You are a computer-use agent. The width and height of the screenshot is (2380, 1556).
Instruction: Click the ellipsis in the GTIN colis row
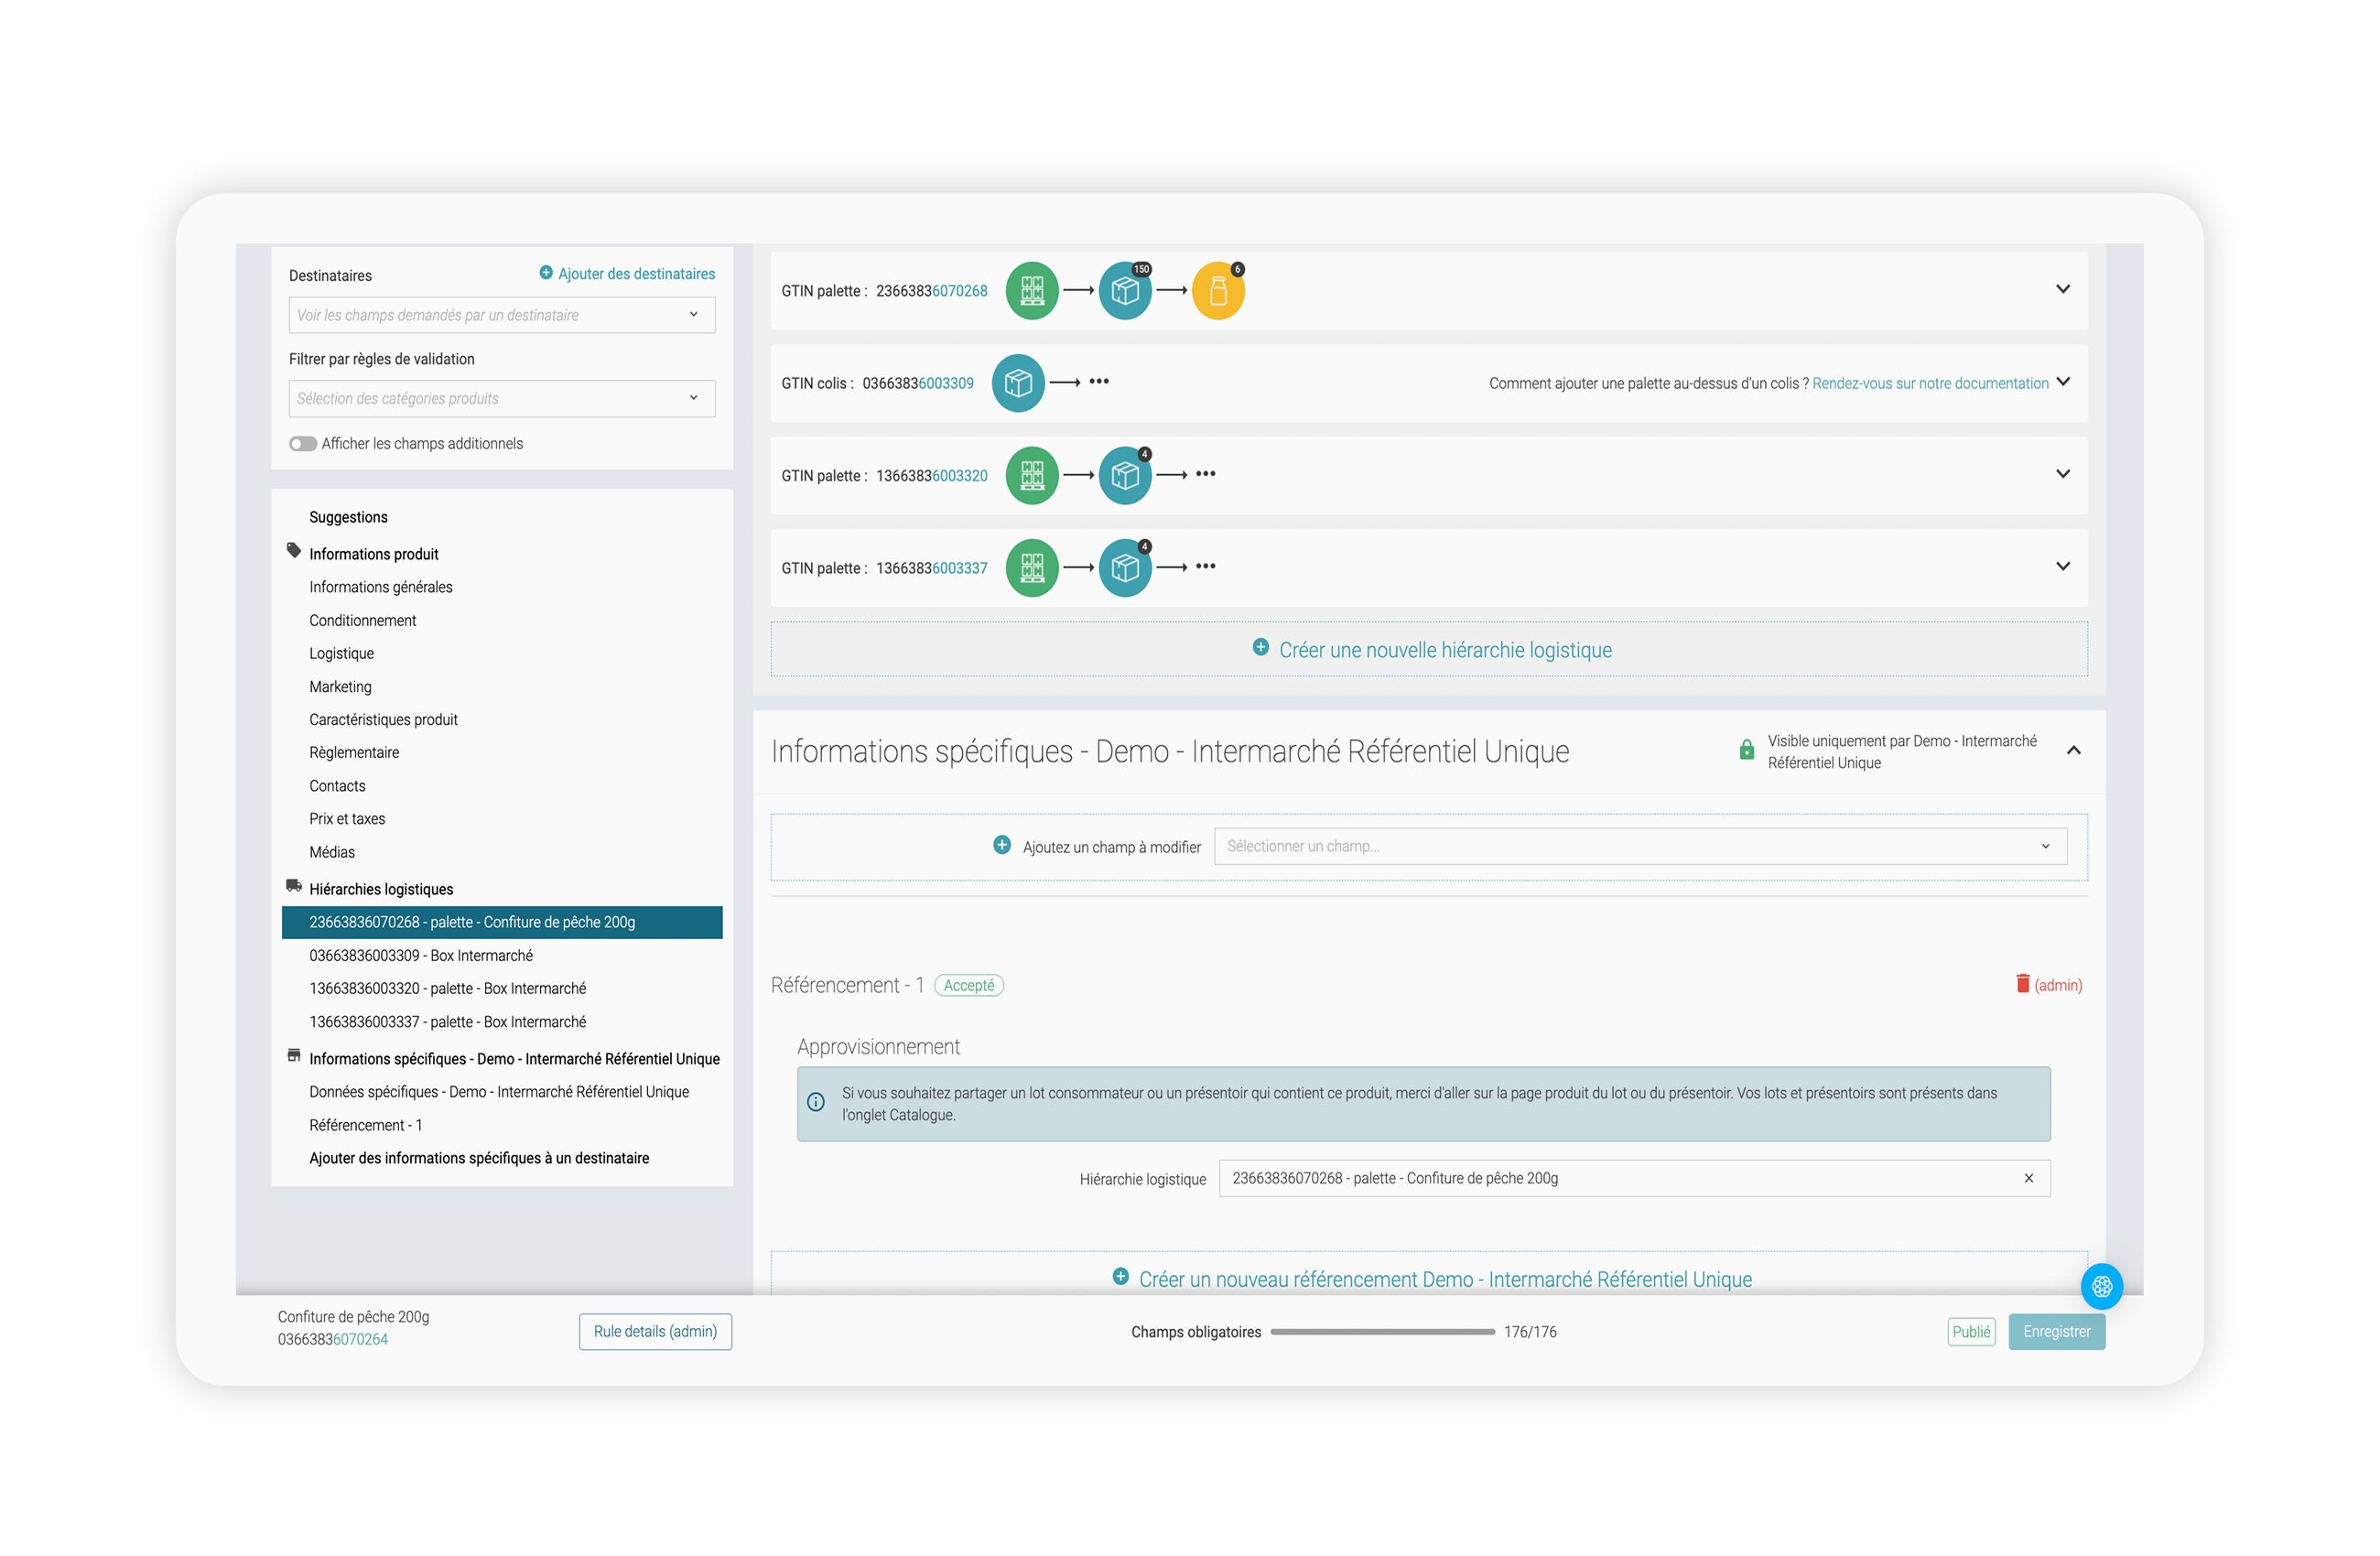[1099, 381]
